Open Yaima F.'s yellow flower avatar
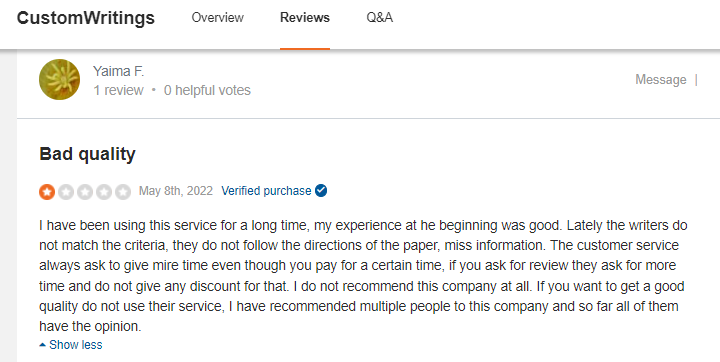 pos(59,79)
